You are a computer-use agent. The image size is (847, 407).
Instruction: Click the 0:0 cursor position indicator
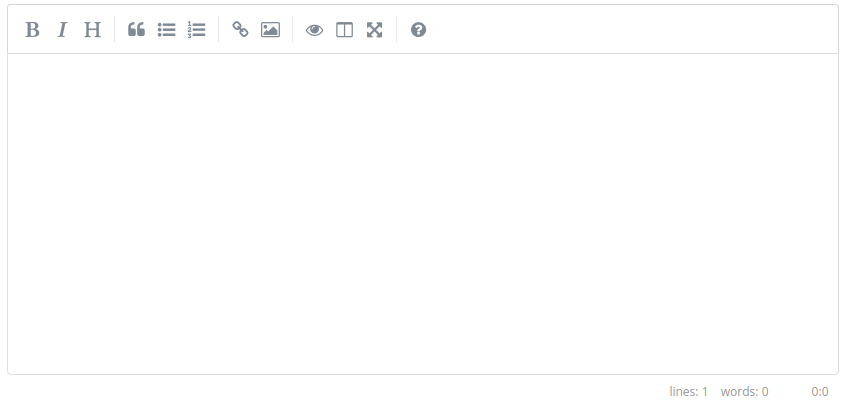pyautogui.click(x=819, y=392)
